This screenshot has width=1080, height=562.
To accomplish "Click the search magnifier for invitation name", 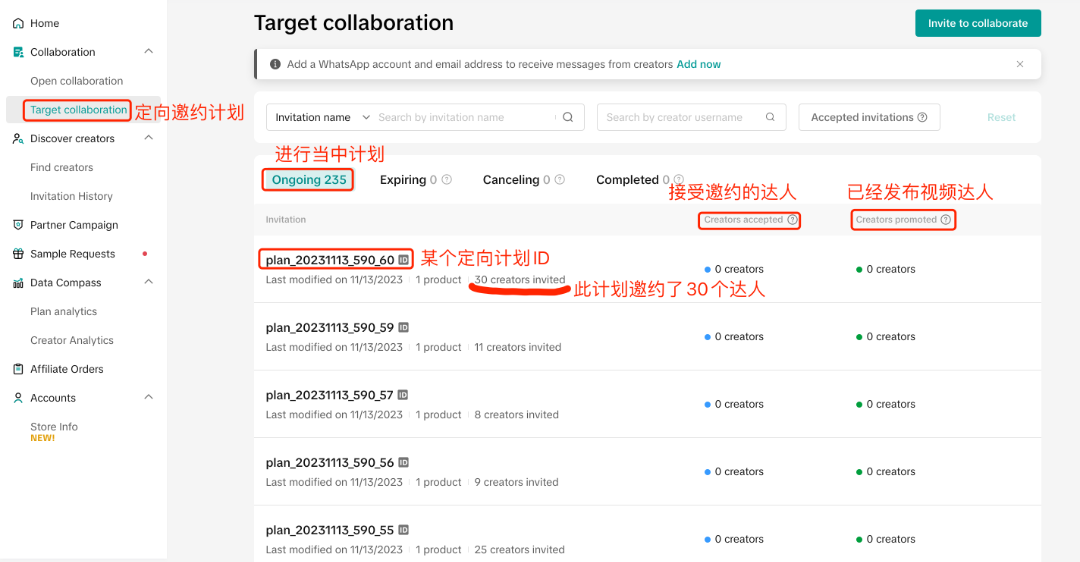I will point(568,117).
